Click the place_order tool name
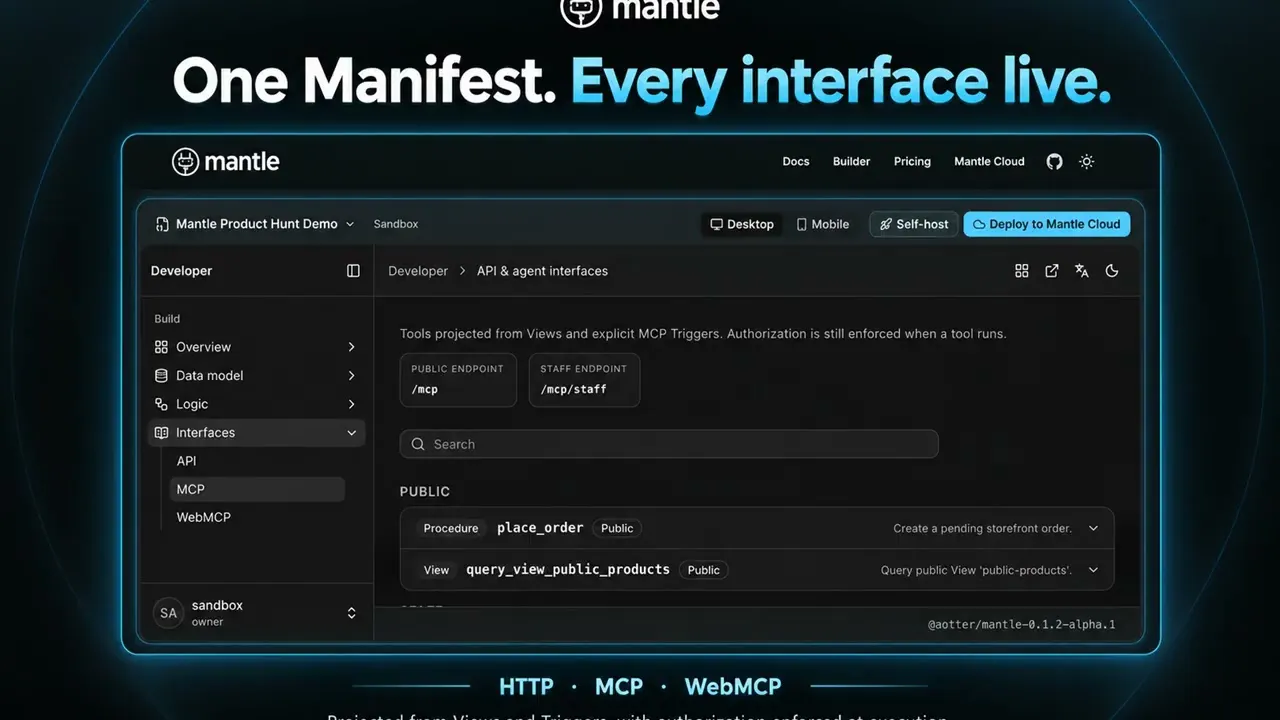The image size is (1280, 720). click(x=540, y=528)
